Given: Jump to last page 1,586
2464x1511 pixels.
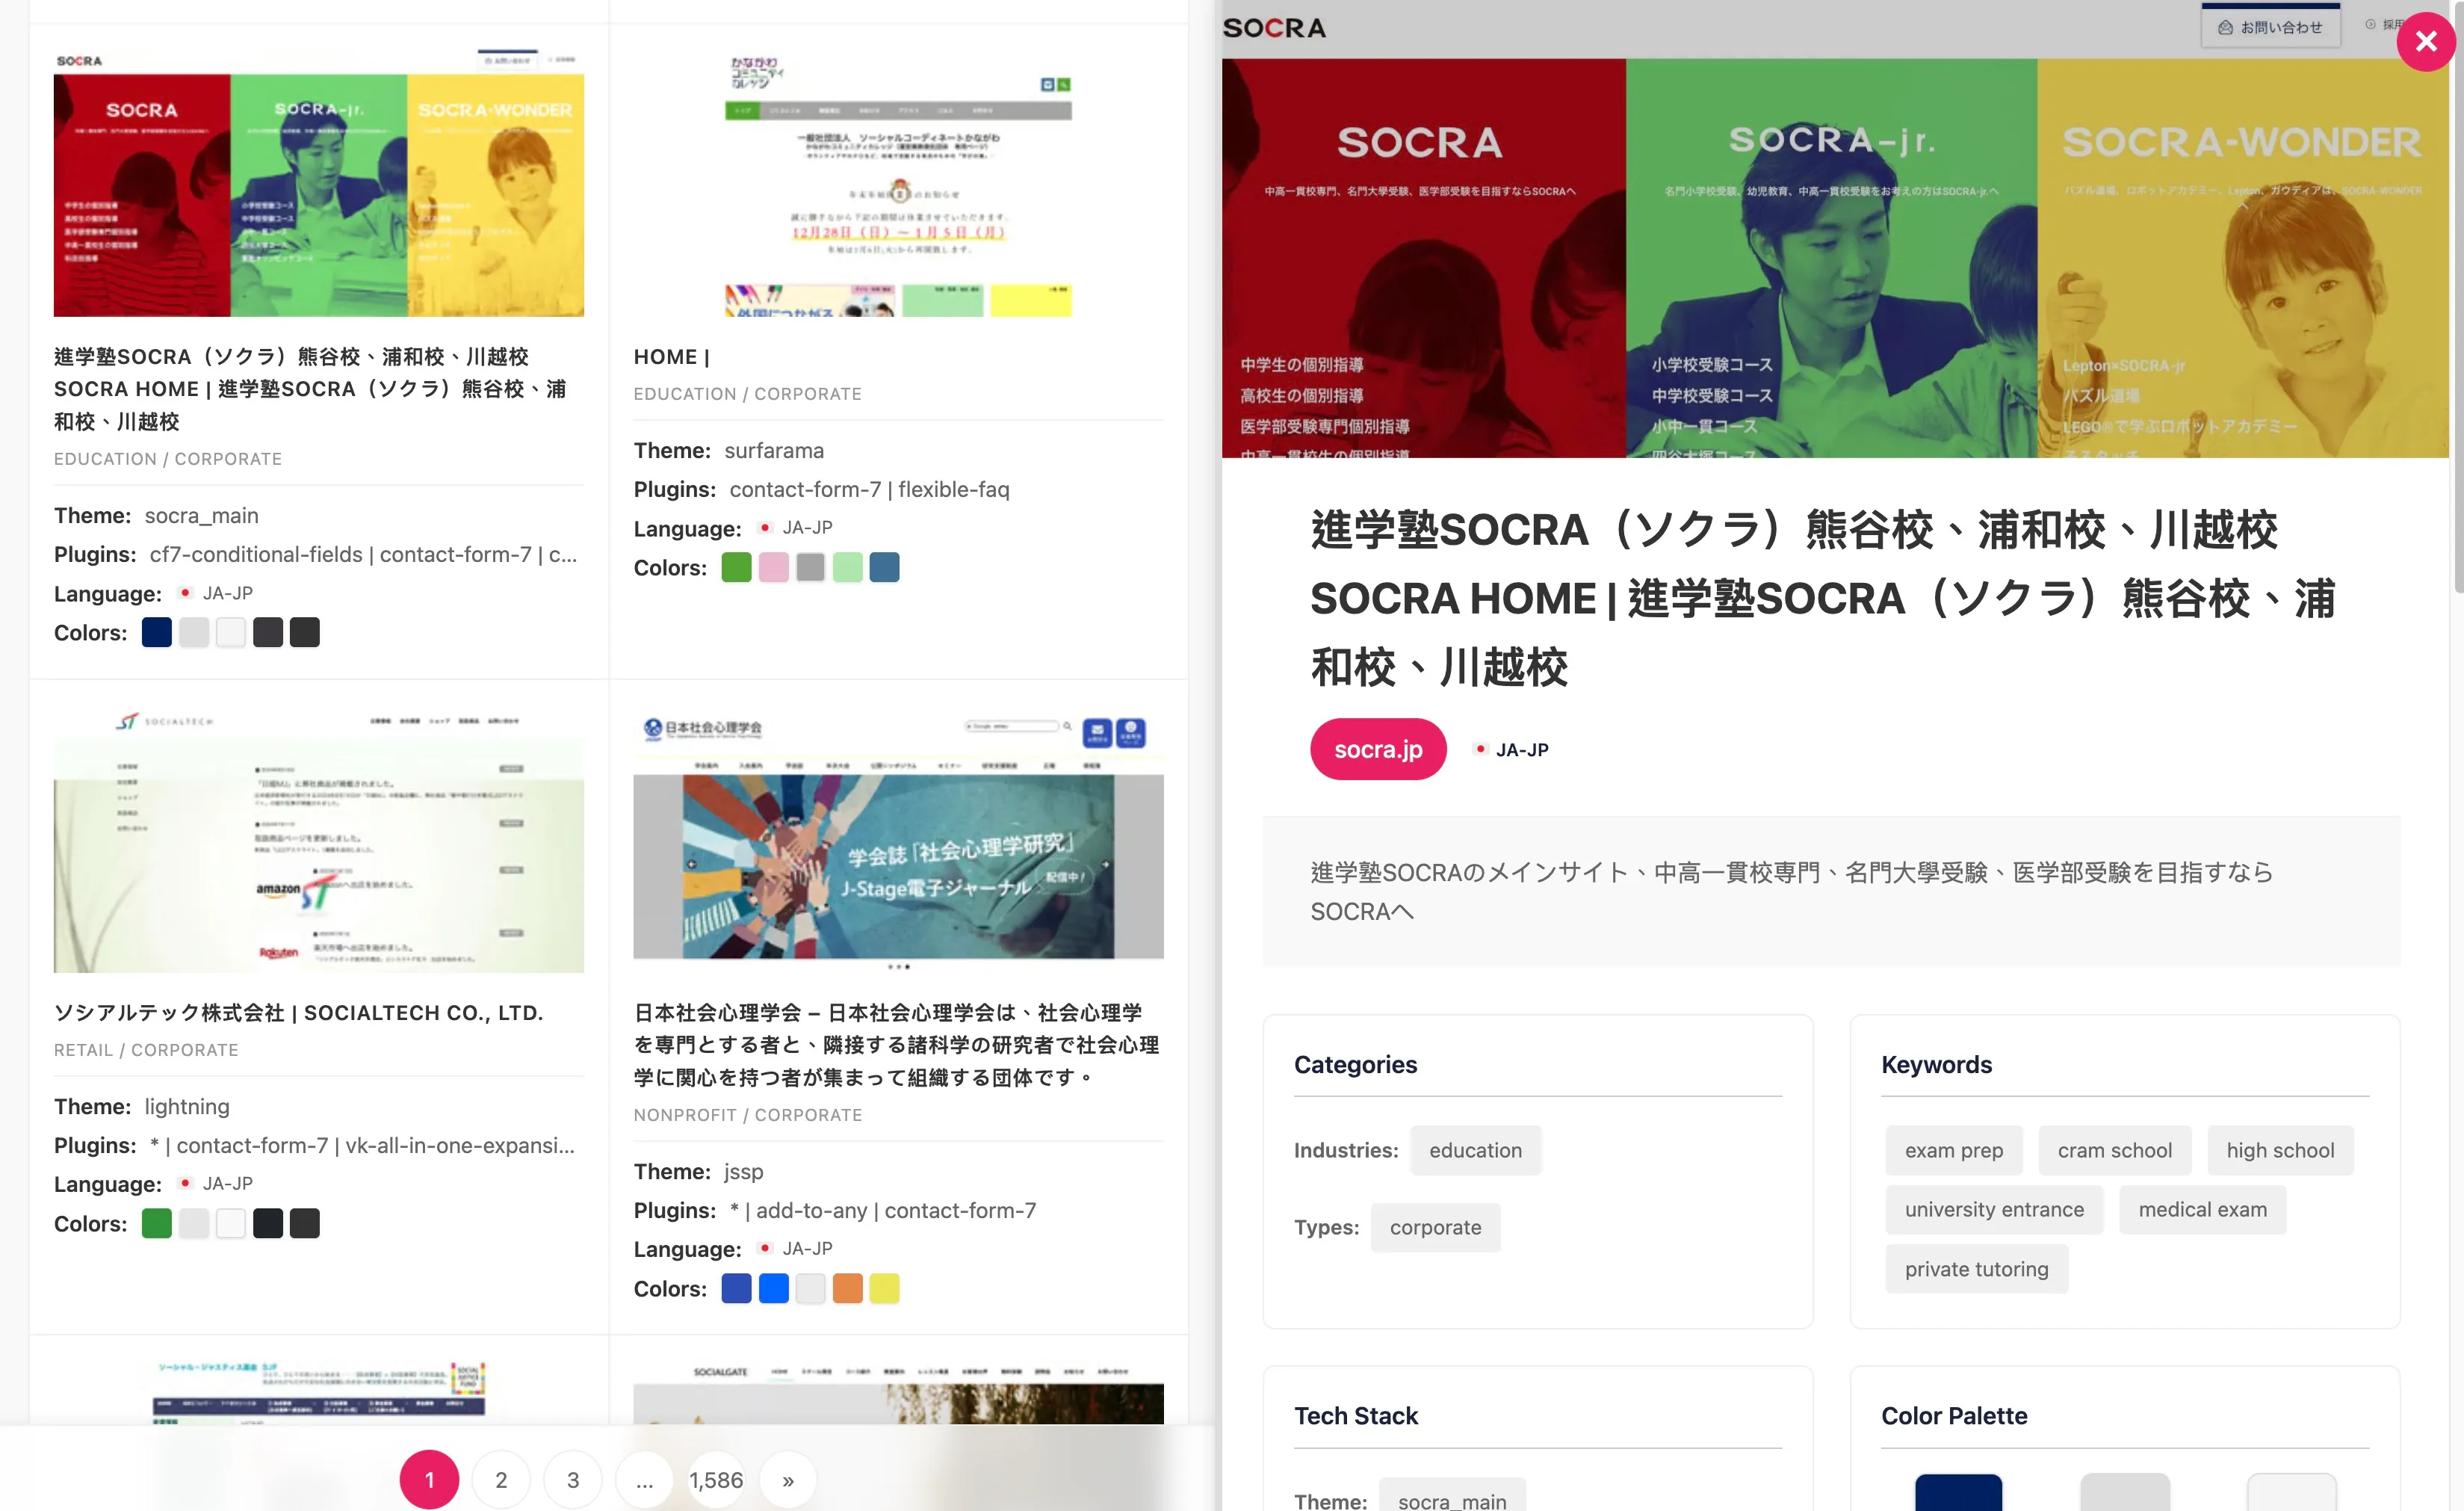Looking at the screenshot, I should pos(716,1479).
